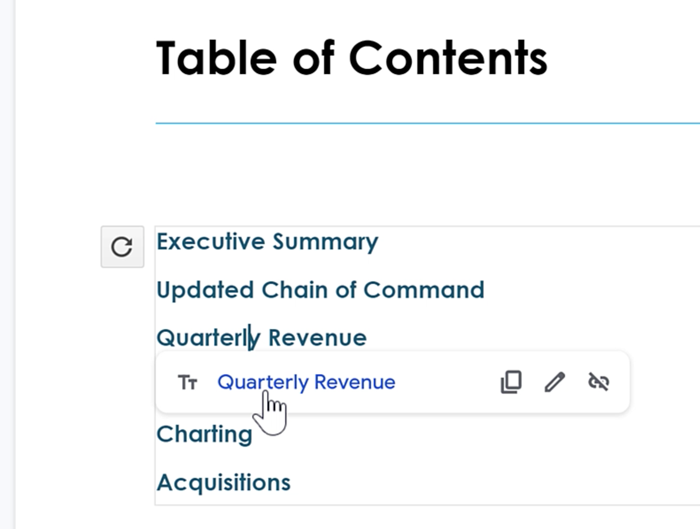Image resolution: width=700 pixels, height=529 pixels.
Task: Click the update table of contents refresh icon
Action: tap(122, 247)
